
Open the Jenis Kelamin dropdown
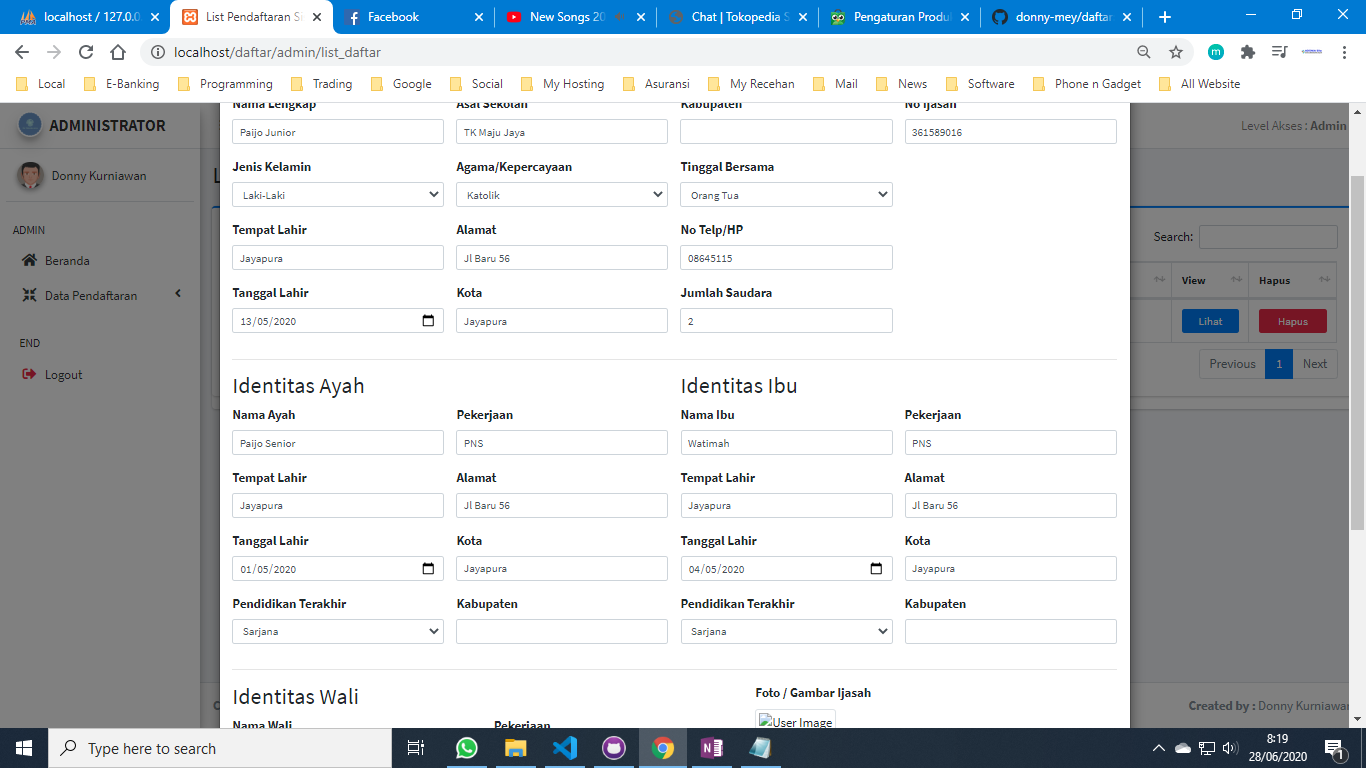tap(338, 195)
